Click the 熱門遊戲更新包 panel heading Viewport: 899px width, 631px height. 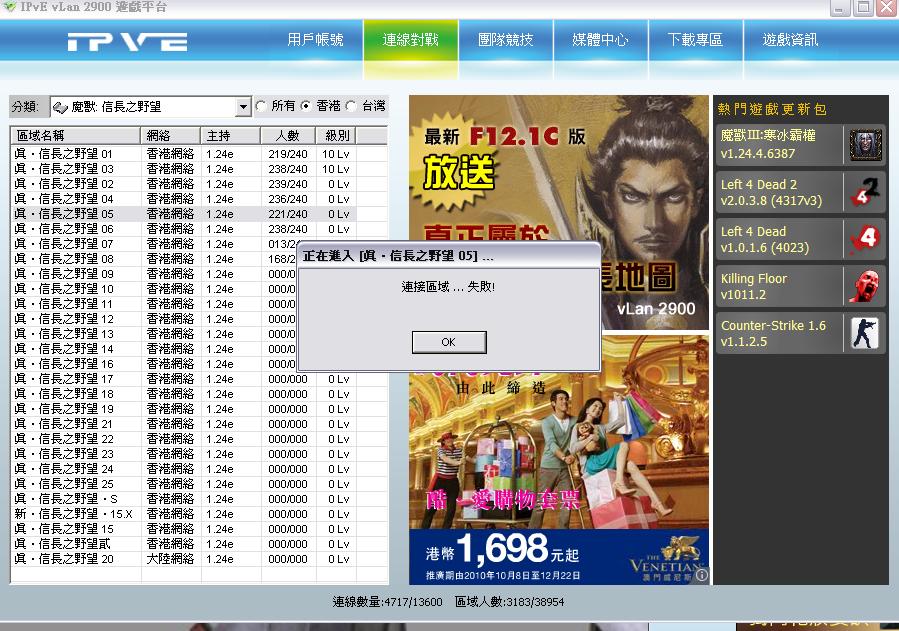pos(772,109)
